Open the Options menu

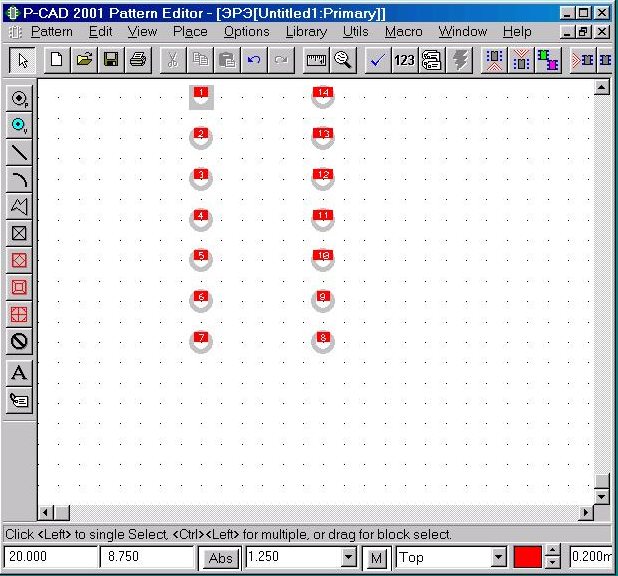pos(247,32)
